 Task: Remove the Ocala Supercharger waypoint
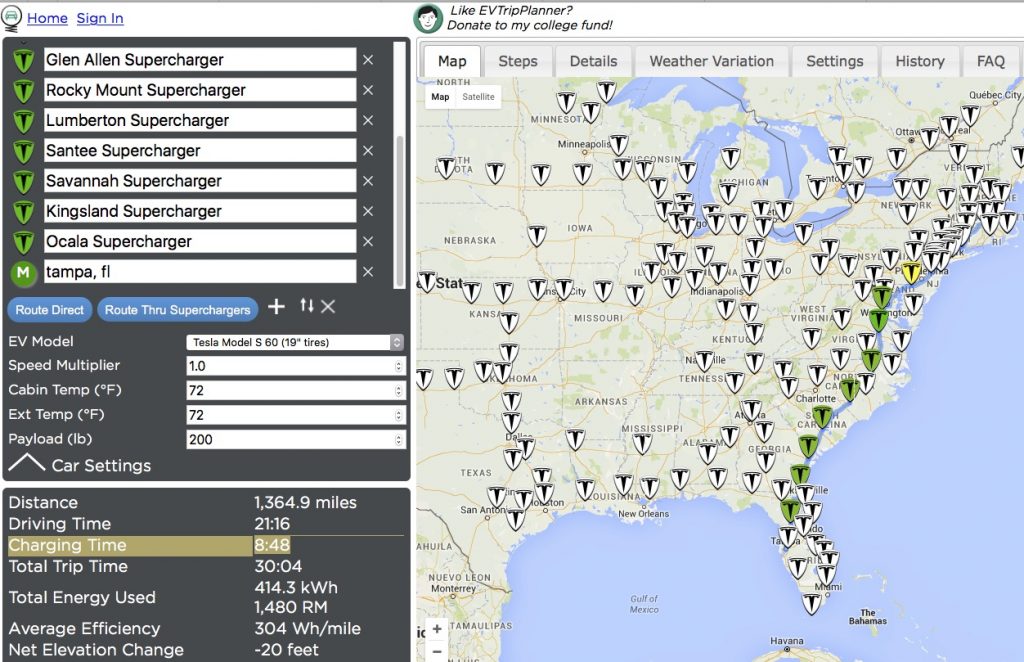tap(368, 242)
